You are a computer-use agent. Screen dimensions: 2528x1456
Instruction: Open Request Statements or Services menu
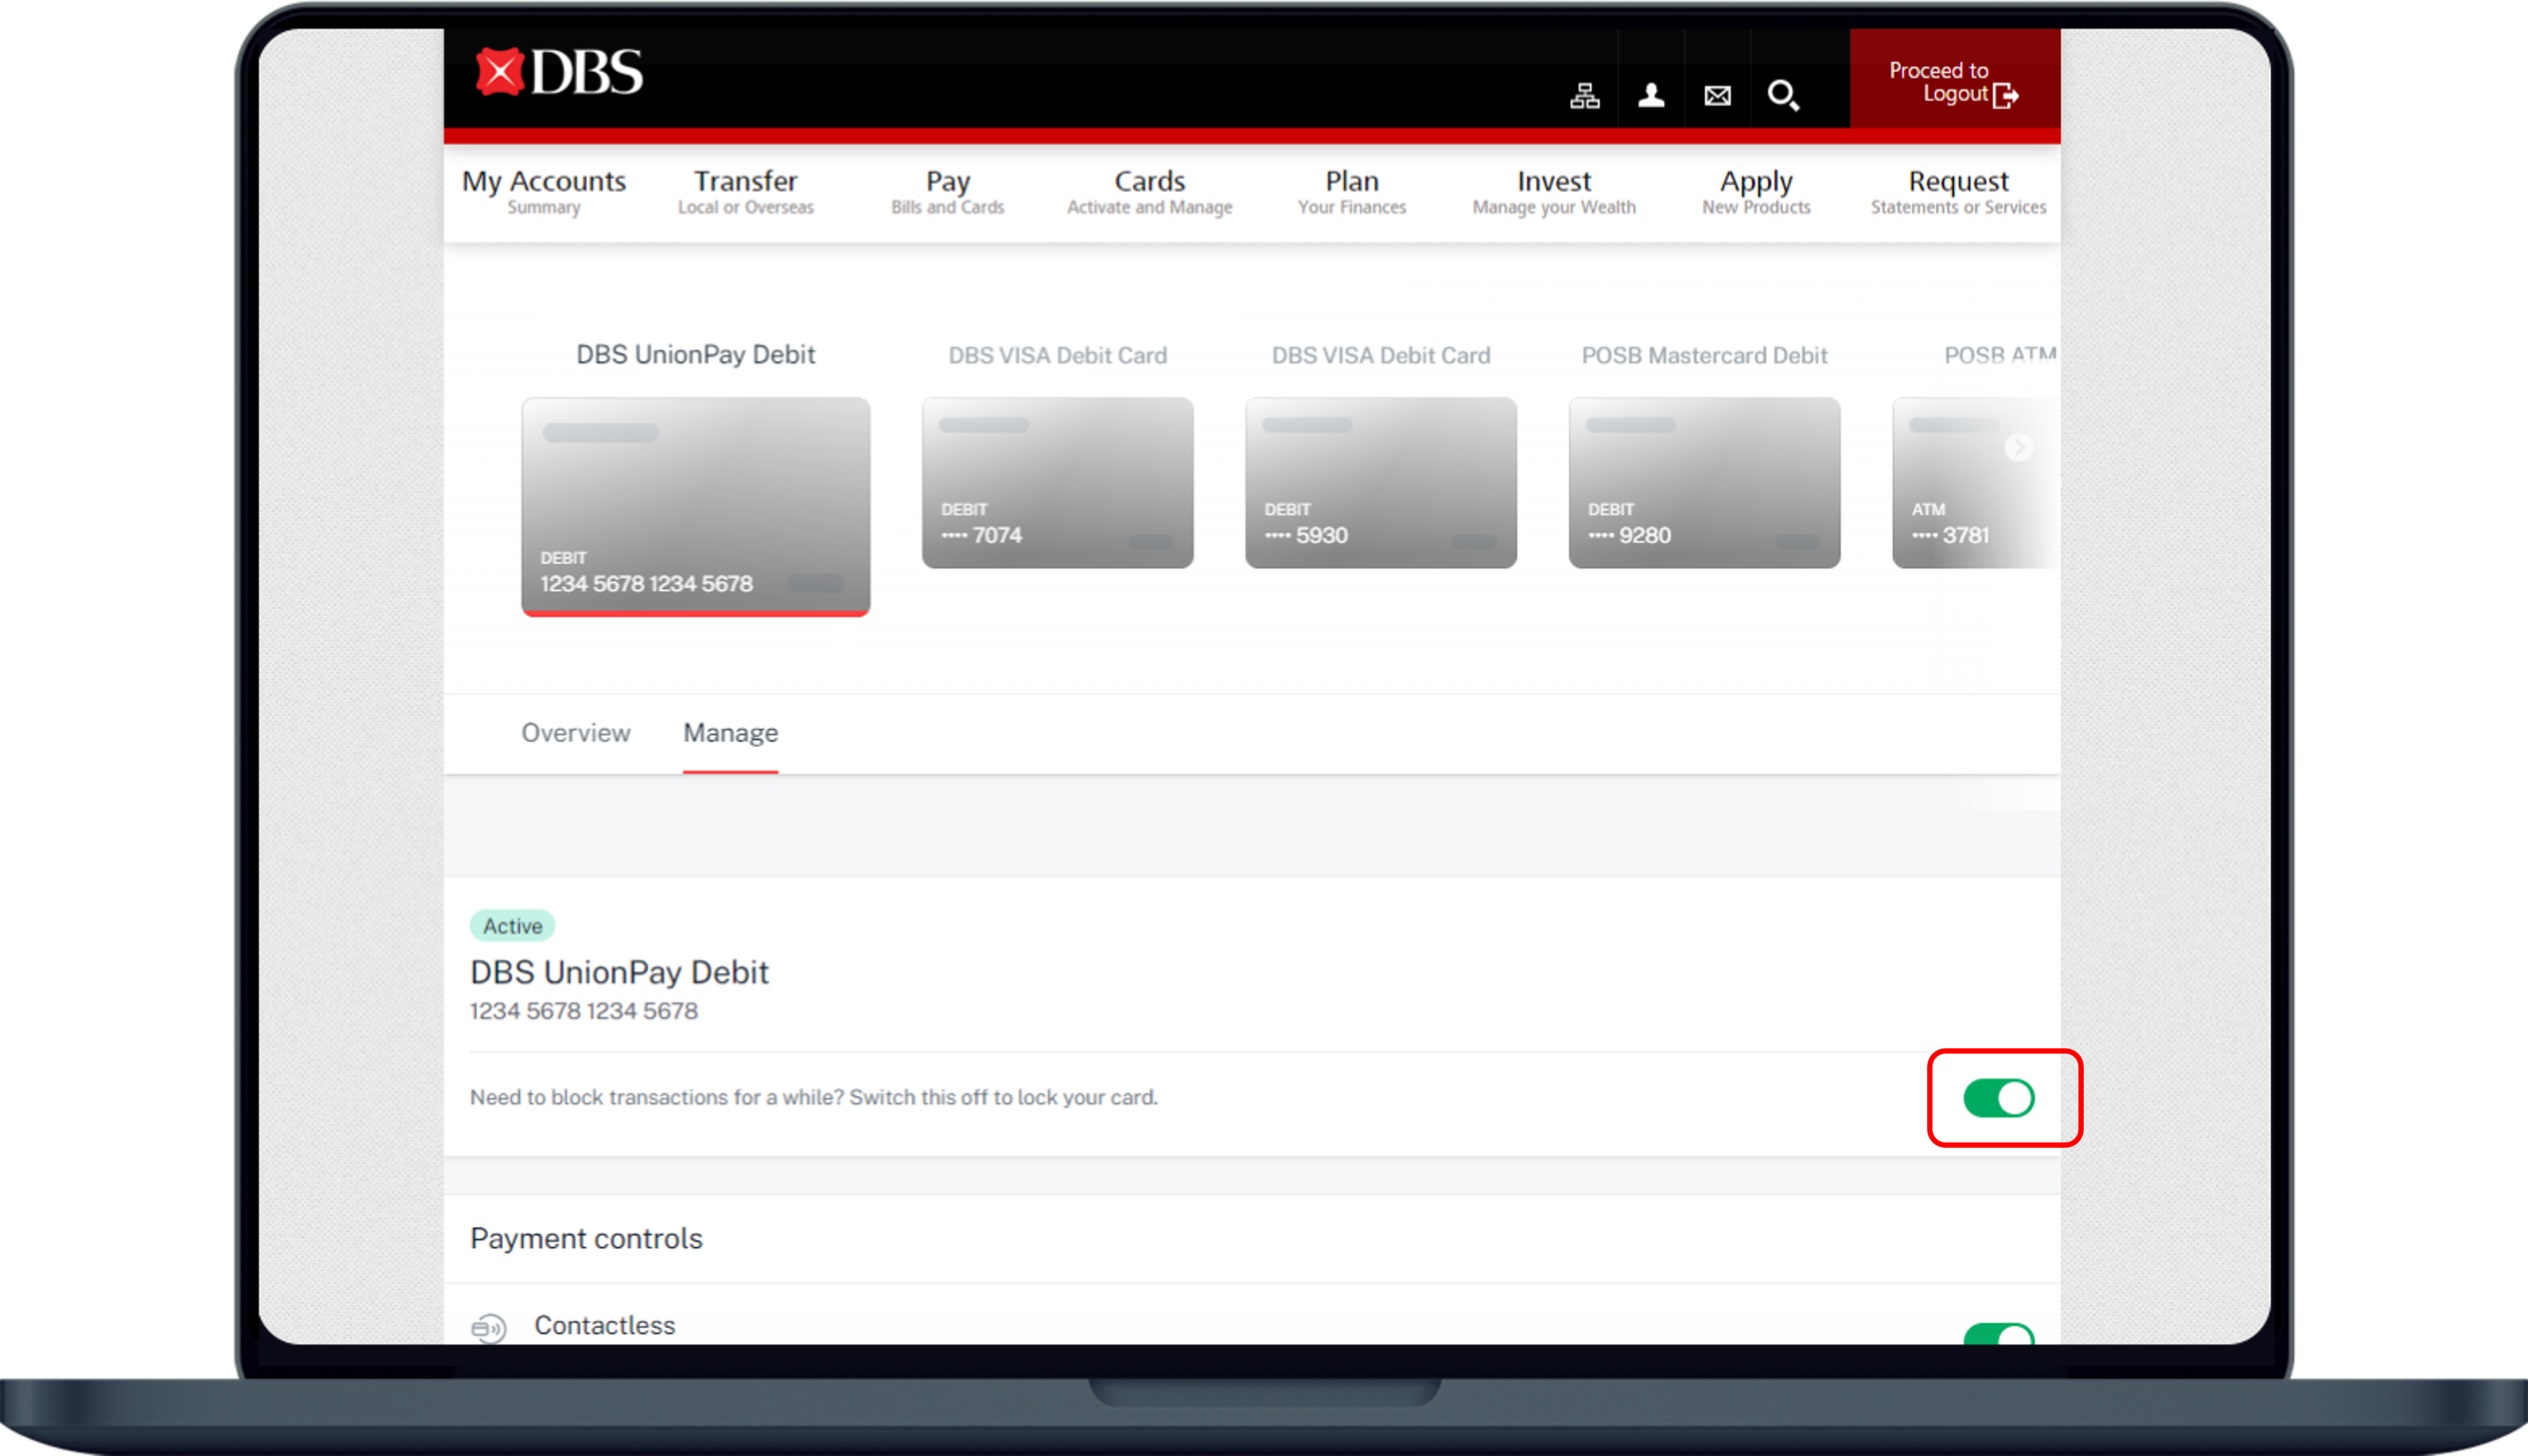click(1958, 191)
